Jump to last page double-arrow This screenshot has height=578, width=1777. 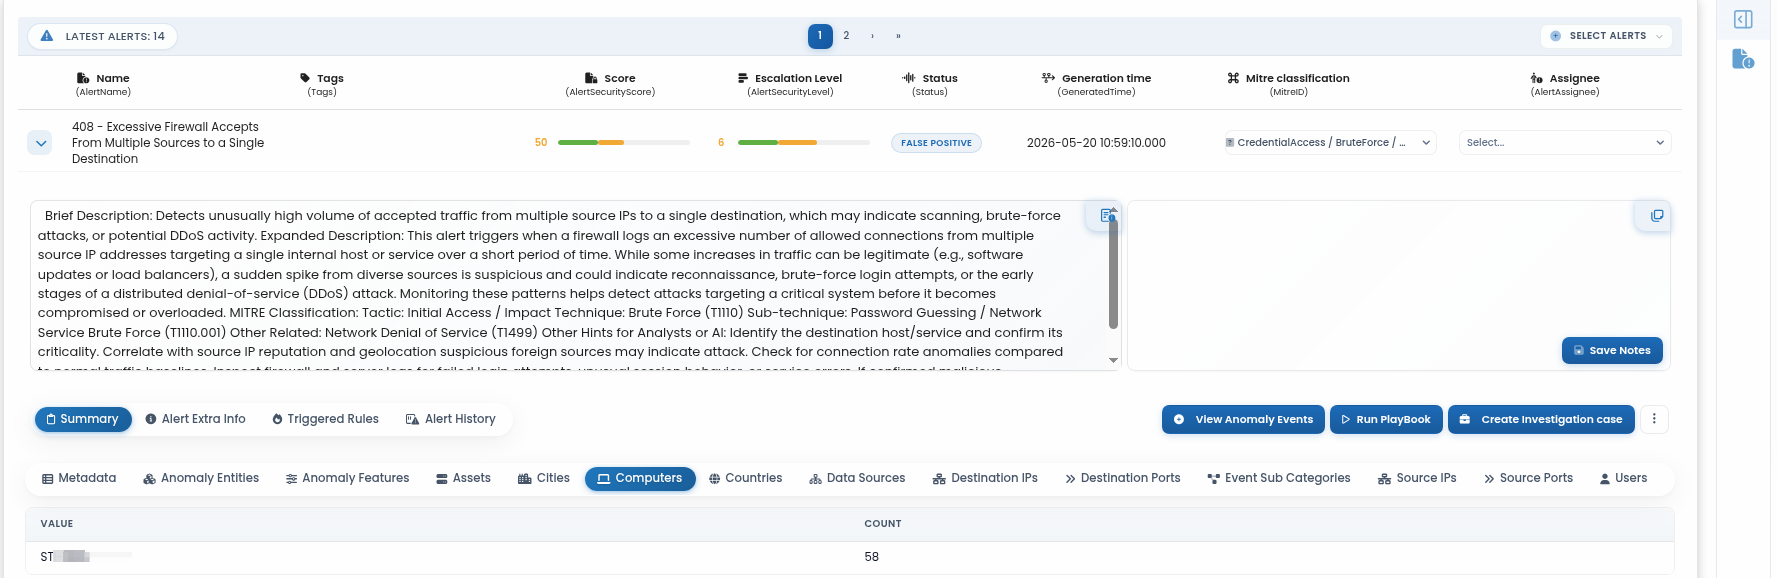point(898,36)
